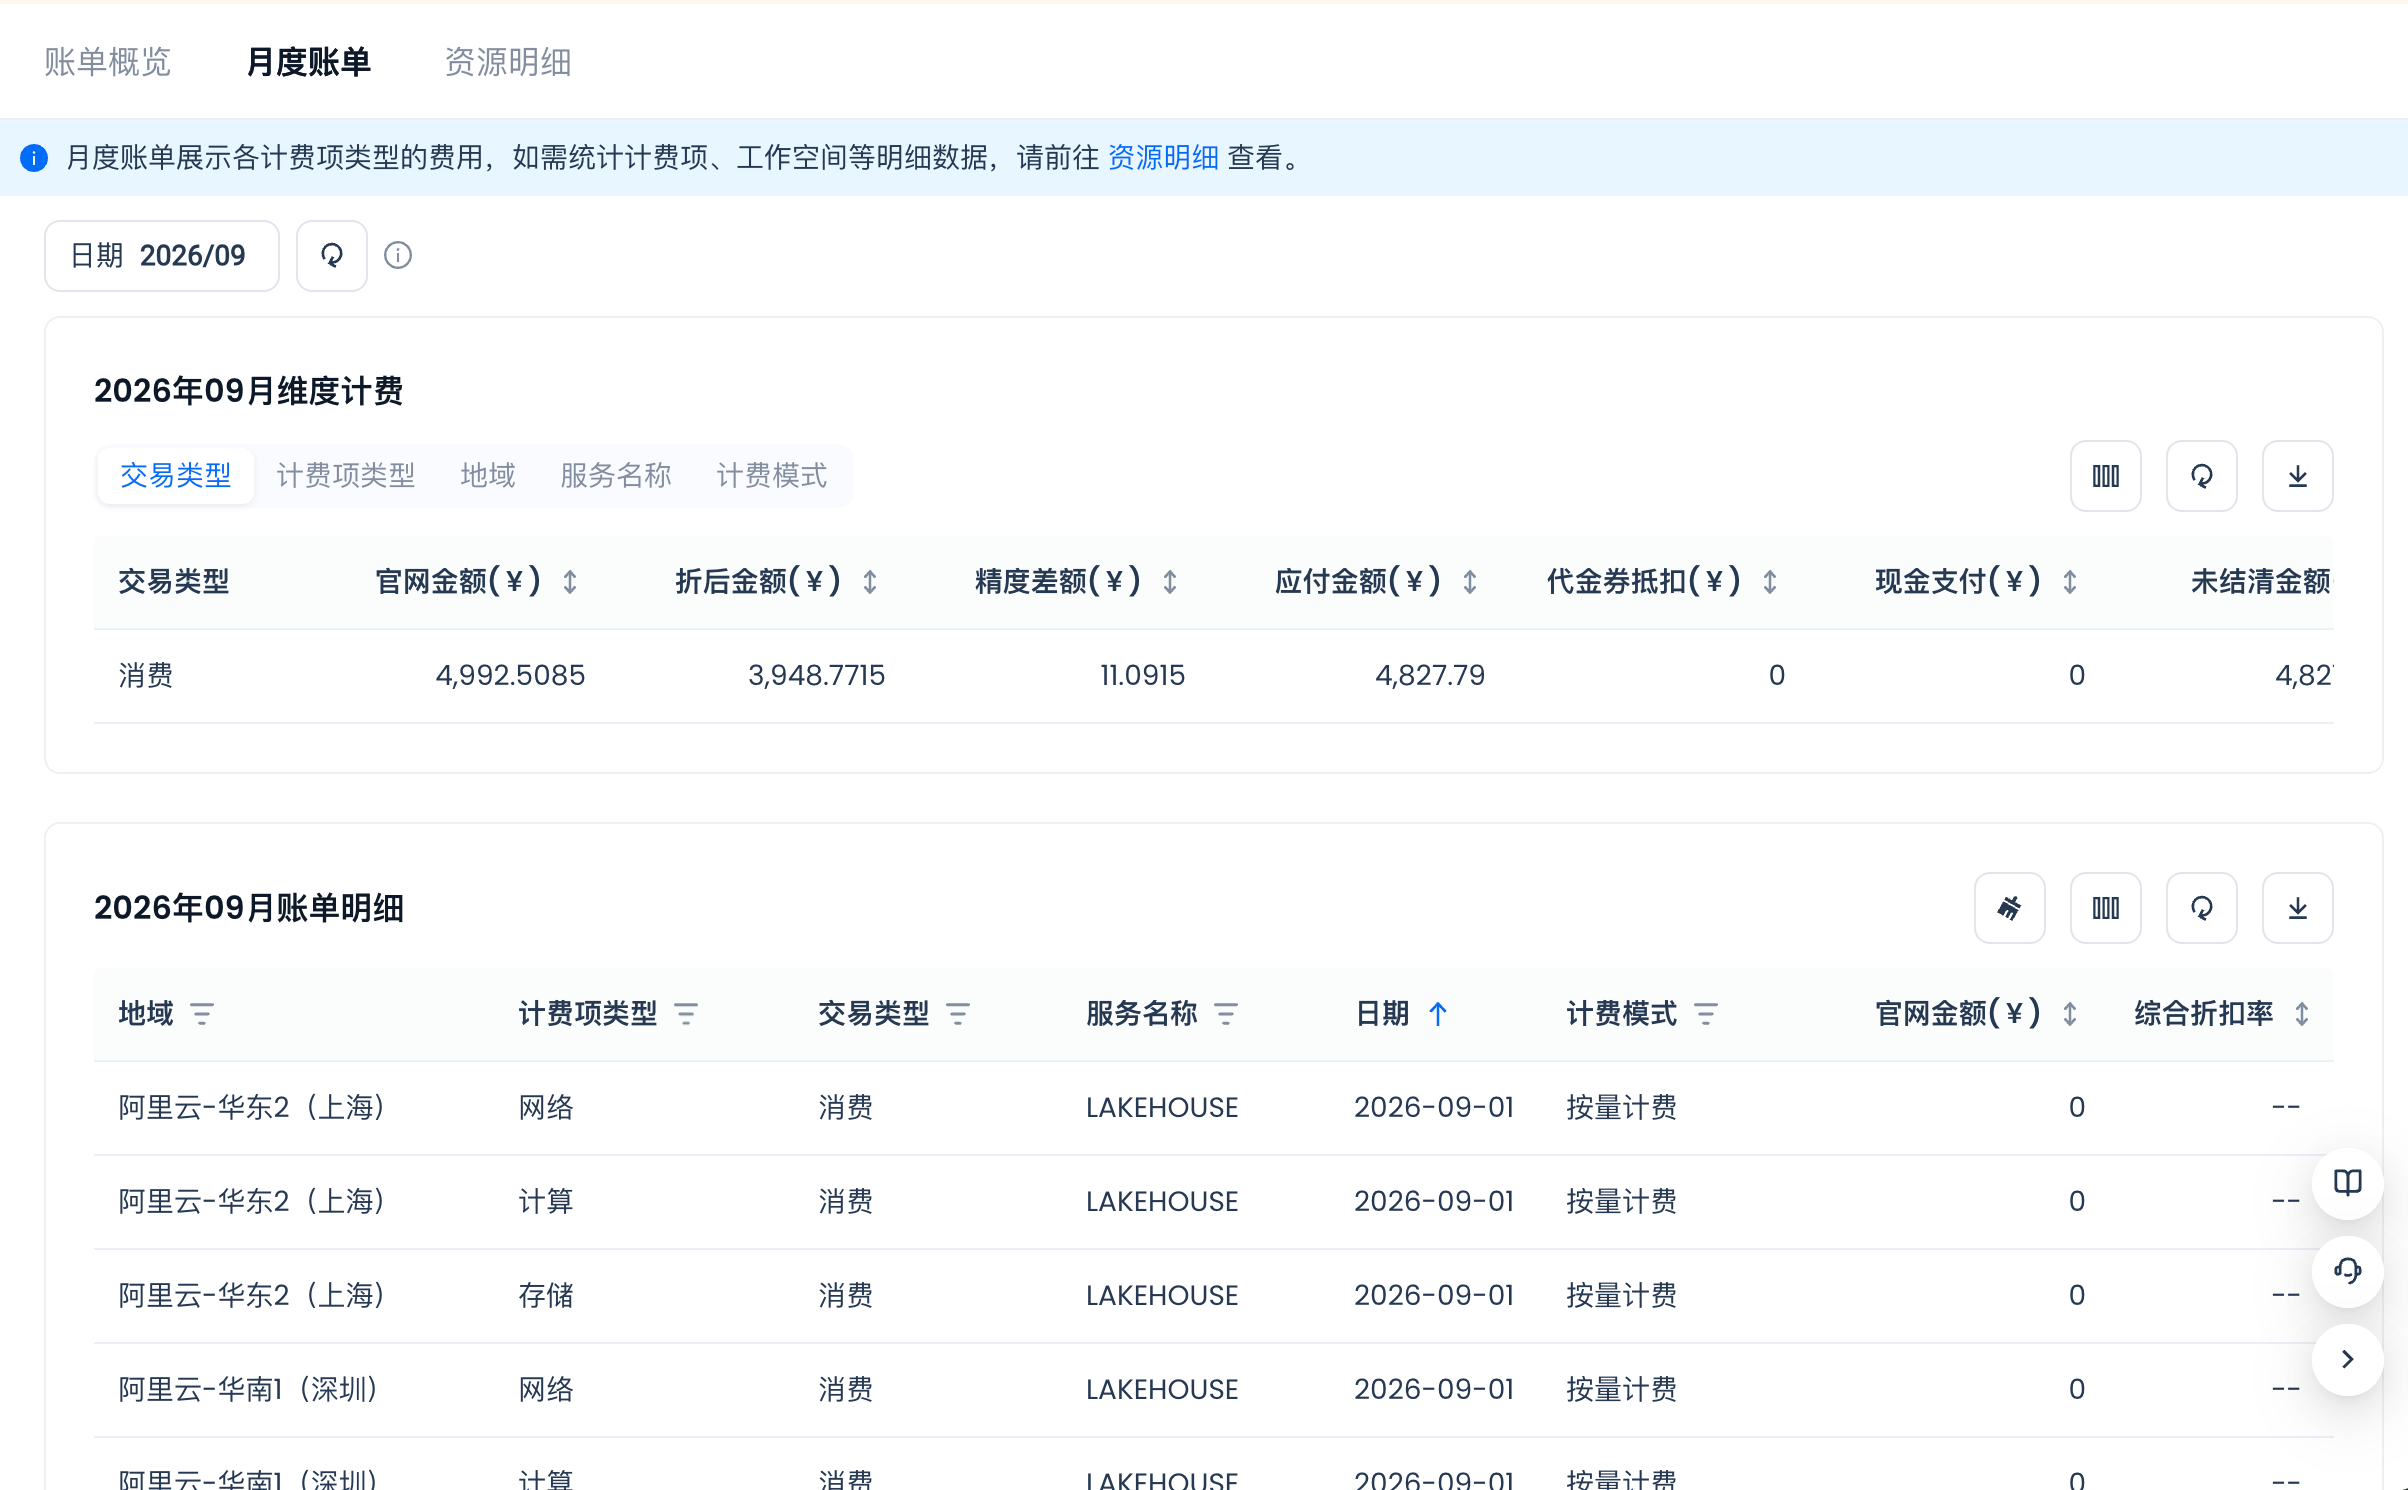Screen dimensions: 2408x1490
Task: Download the 2026年09月账单明细 table
Action: pos(2298,908)
